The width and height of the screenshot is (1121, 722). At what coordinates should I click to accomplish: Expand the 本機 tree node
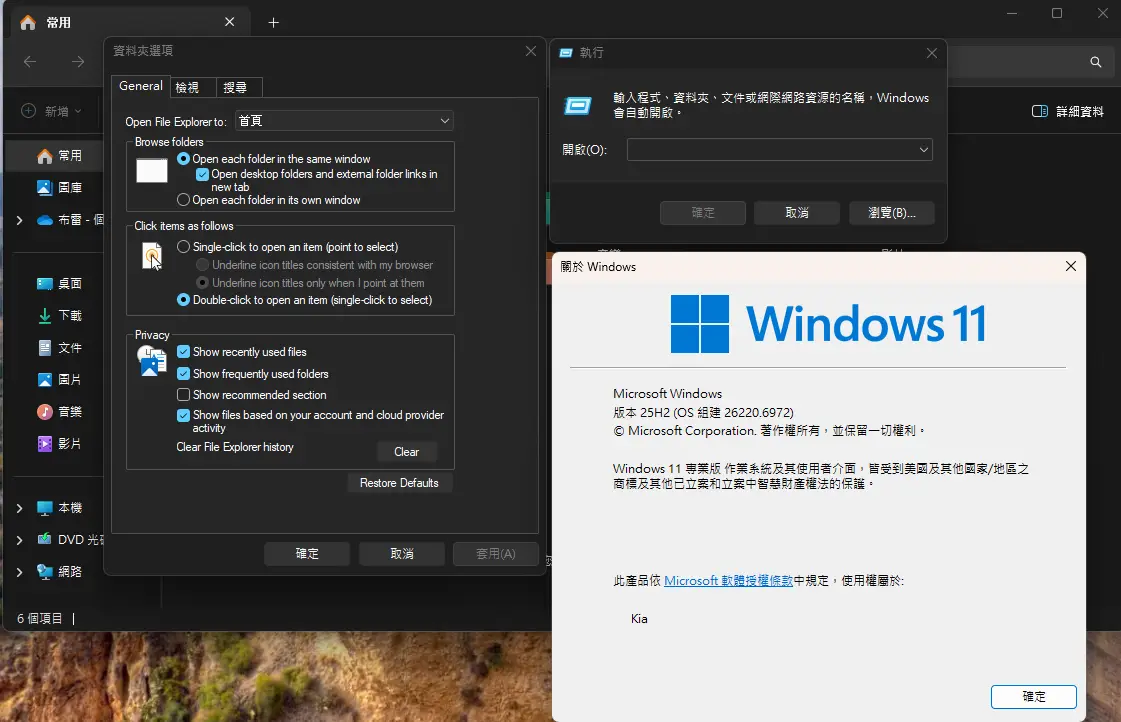pyautogui.click(x=19, y=508)
